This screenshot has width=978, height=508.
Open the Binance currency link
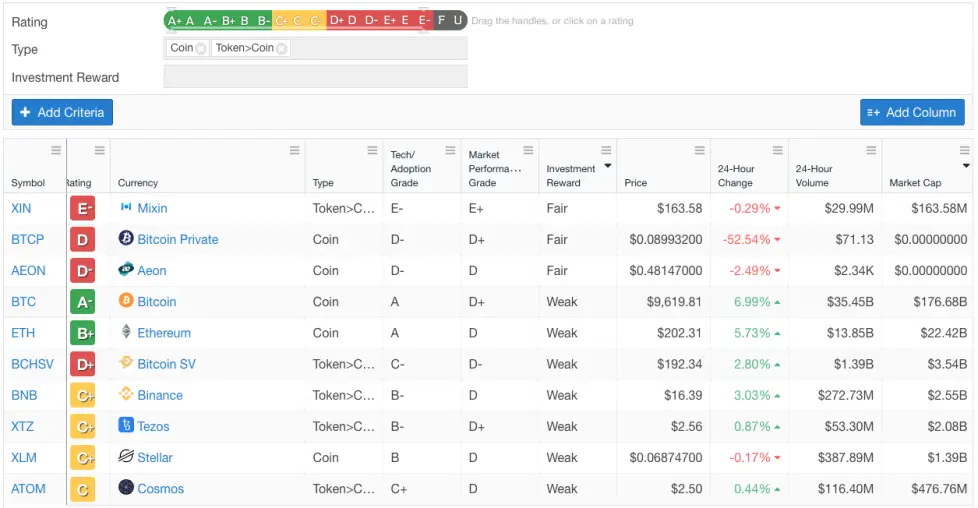pyautogui.click(x=160, y=396)
